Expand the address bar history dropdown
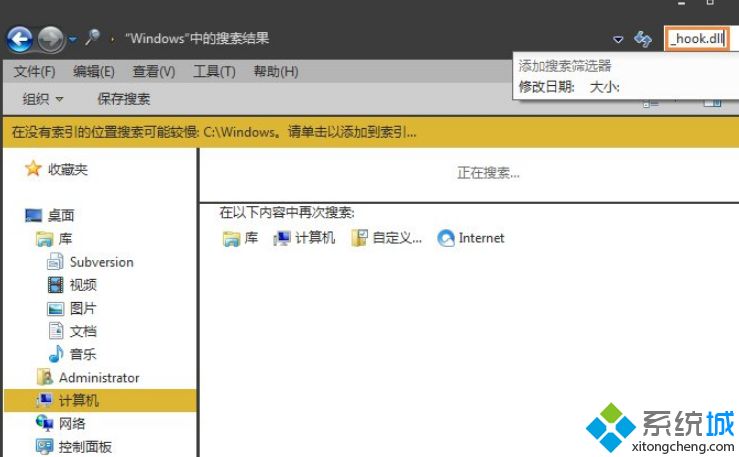The image size is (739, 457). pos(618,39)
